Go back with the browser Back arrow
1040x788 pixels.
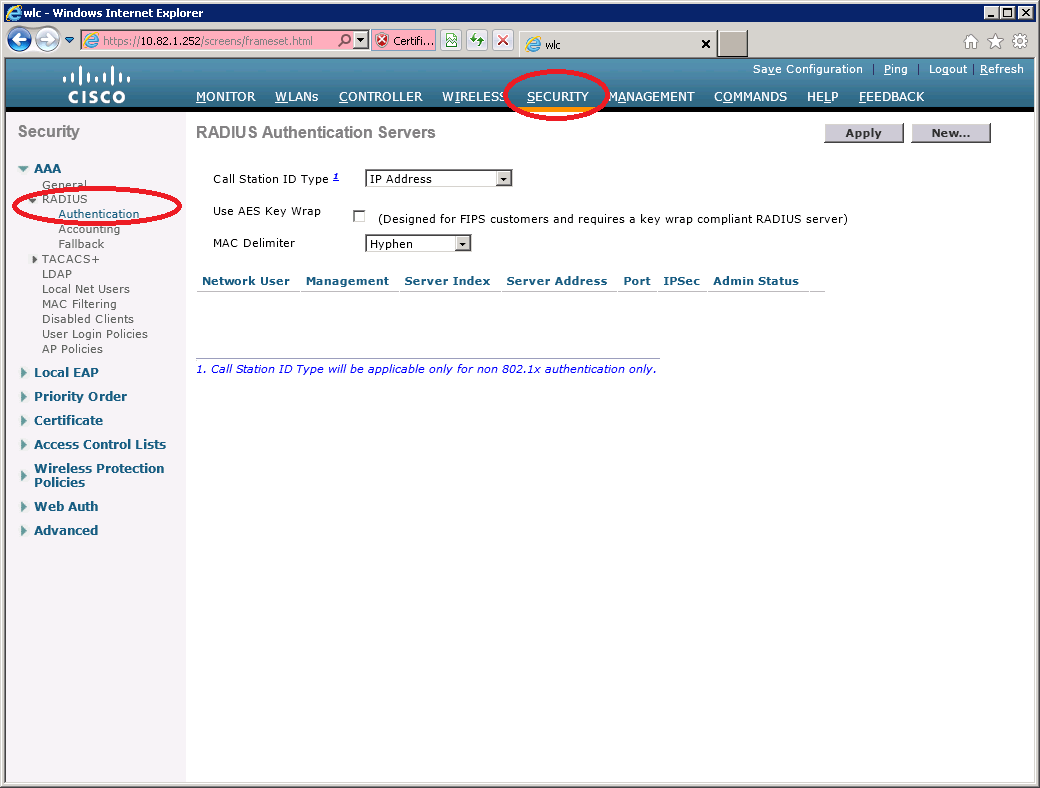coord(19,40)
